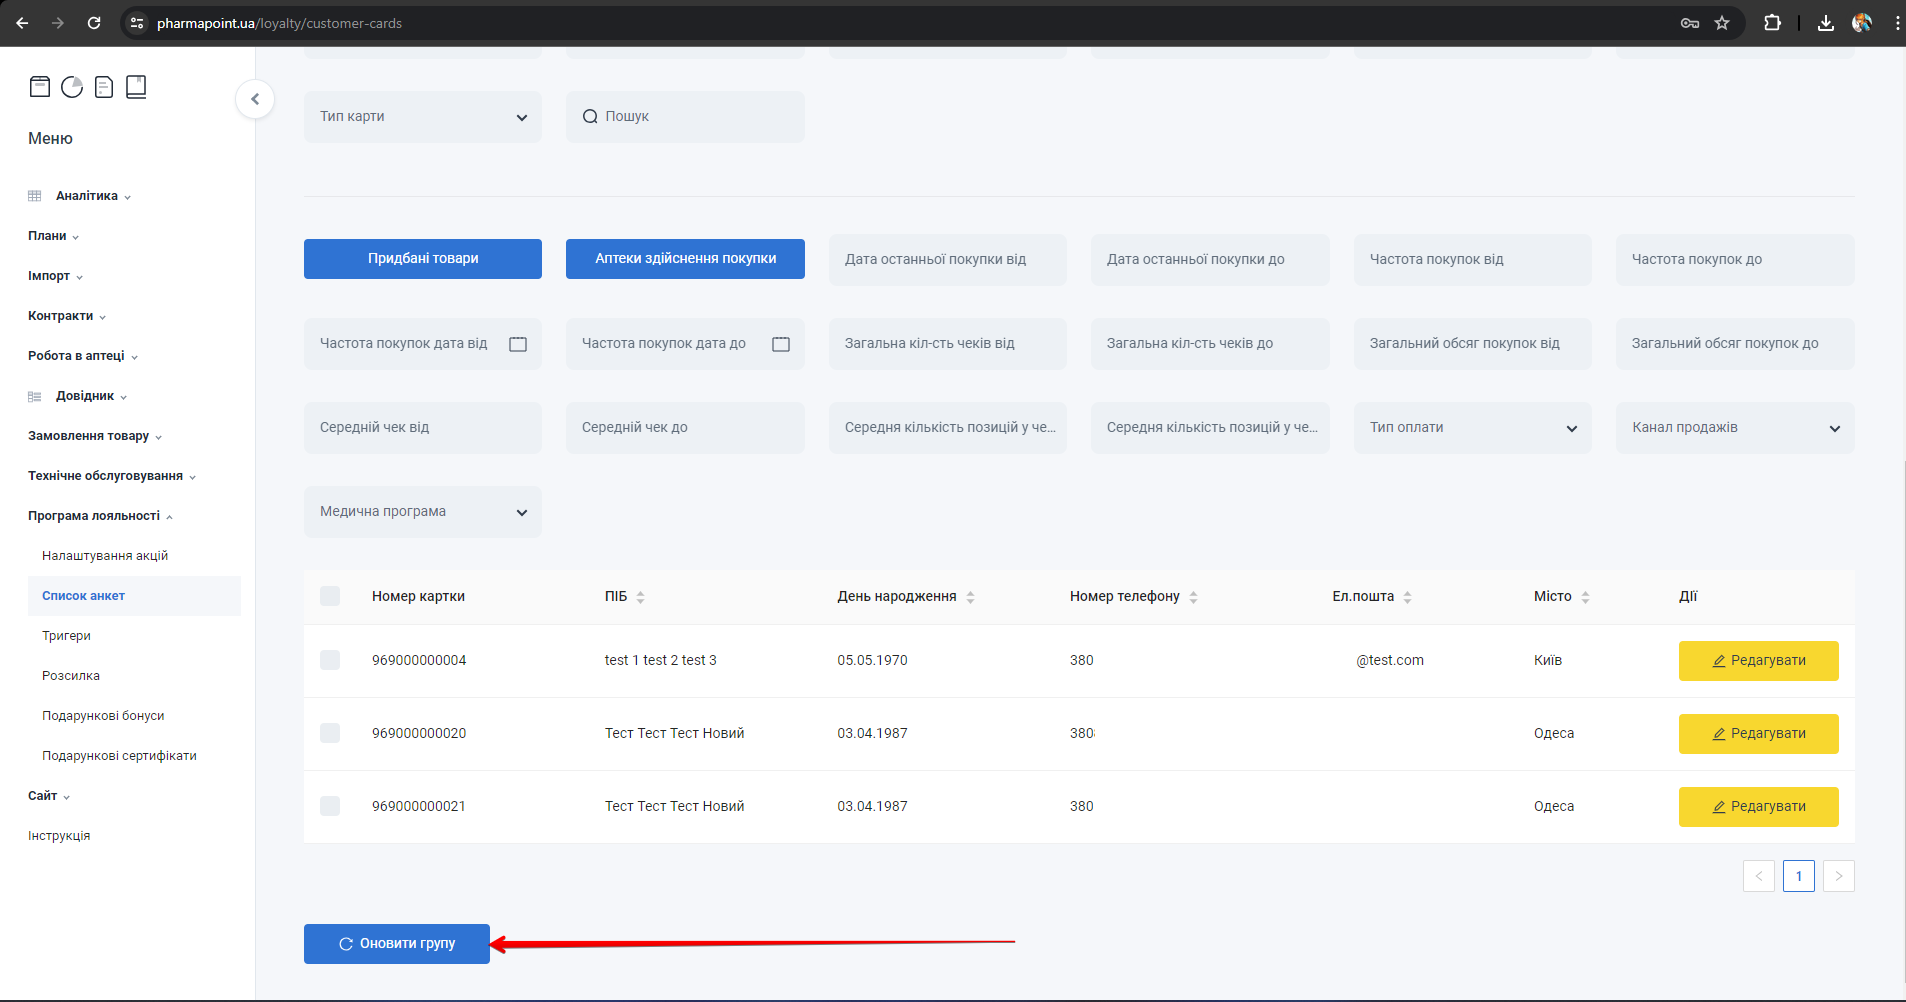Click the book icon in the sidebar header
The height and width of the screenshot is (1002, 1906).
click(136, 87)
